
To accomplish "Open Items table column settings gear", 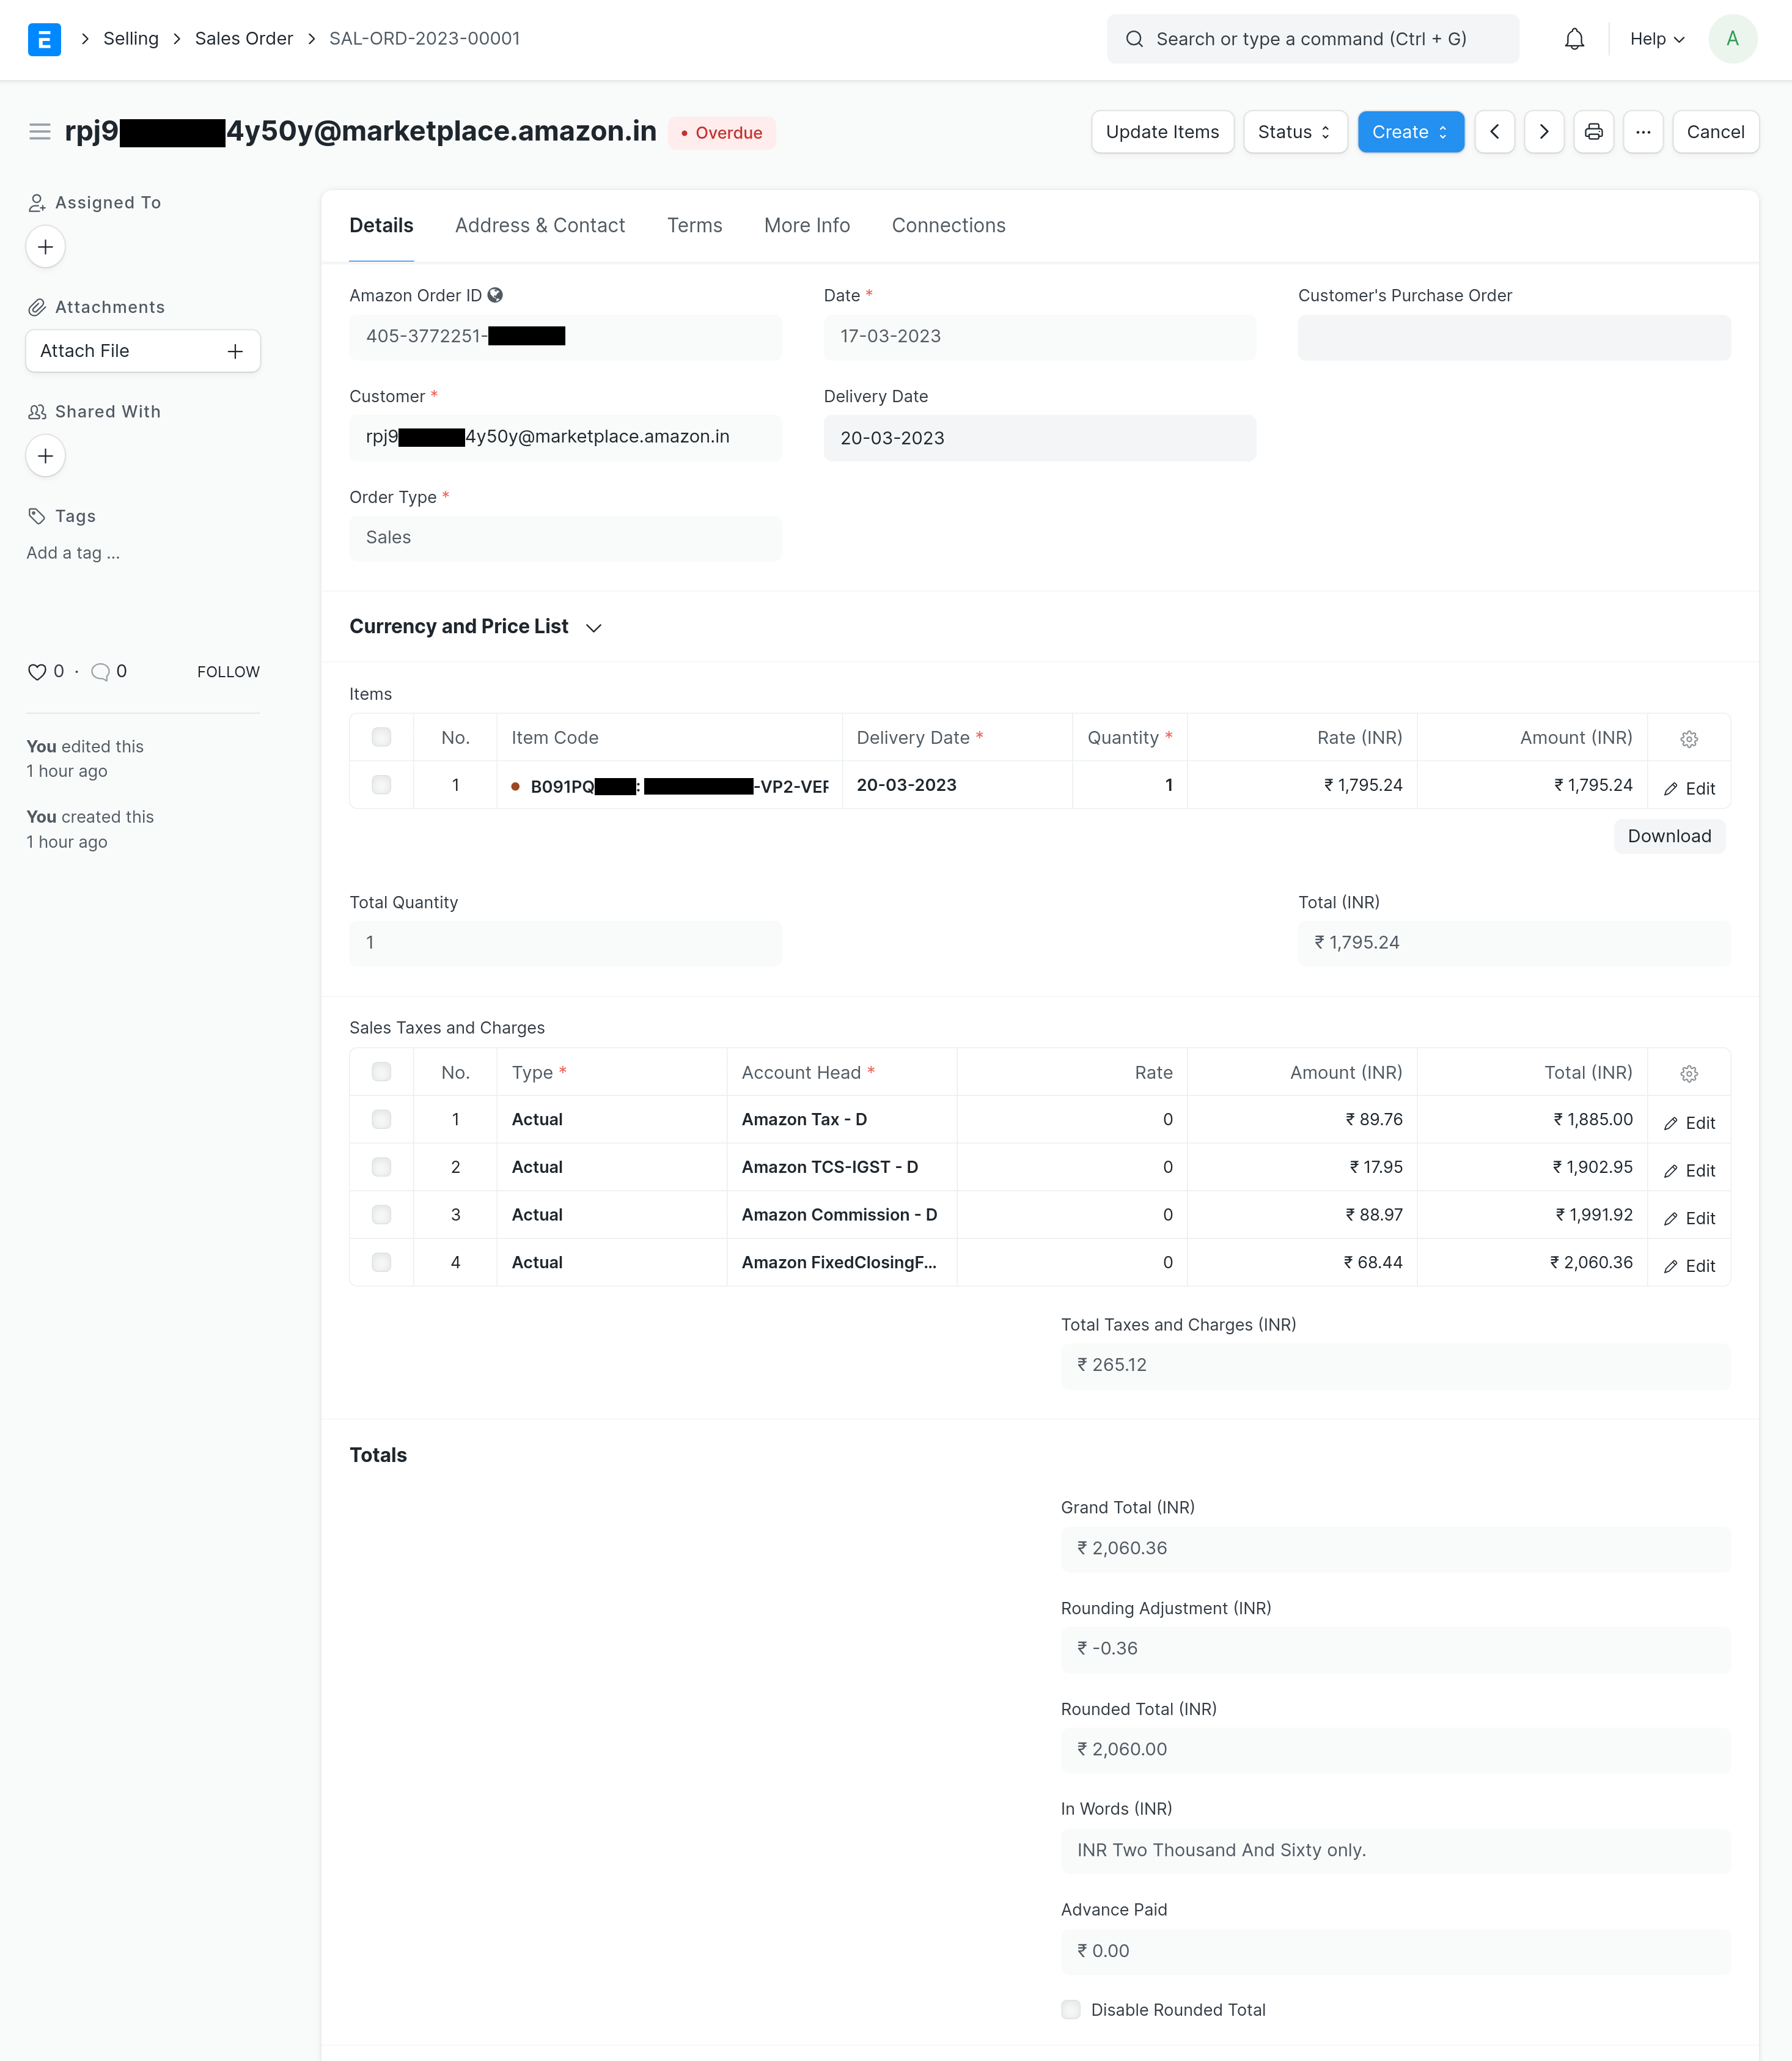I will pos(1688,738).
